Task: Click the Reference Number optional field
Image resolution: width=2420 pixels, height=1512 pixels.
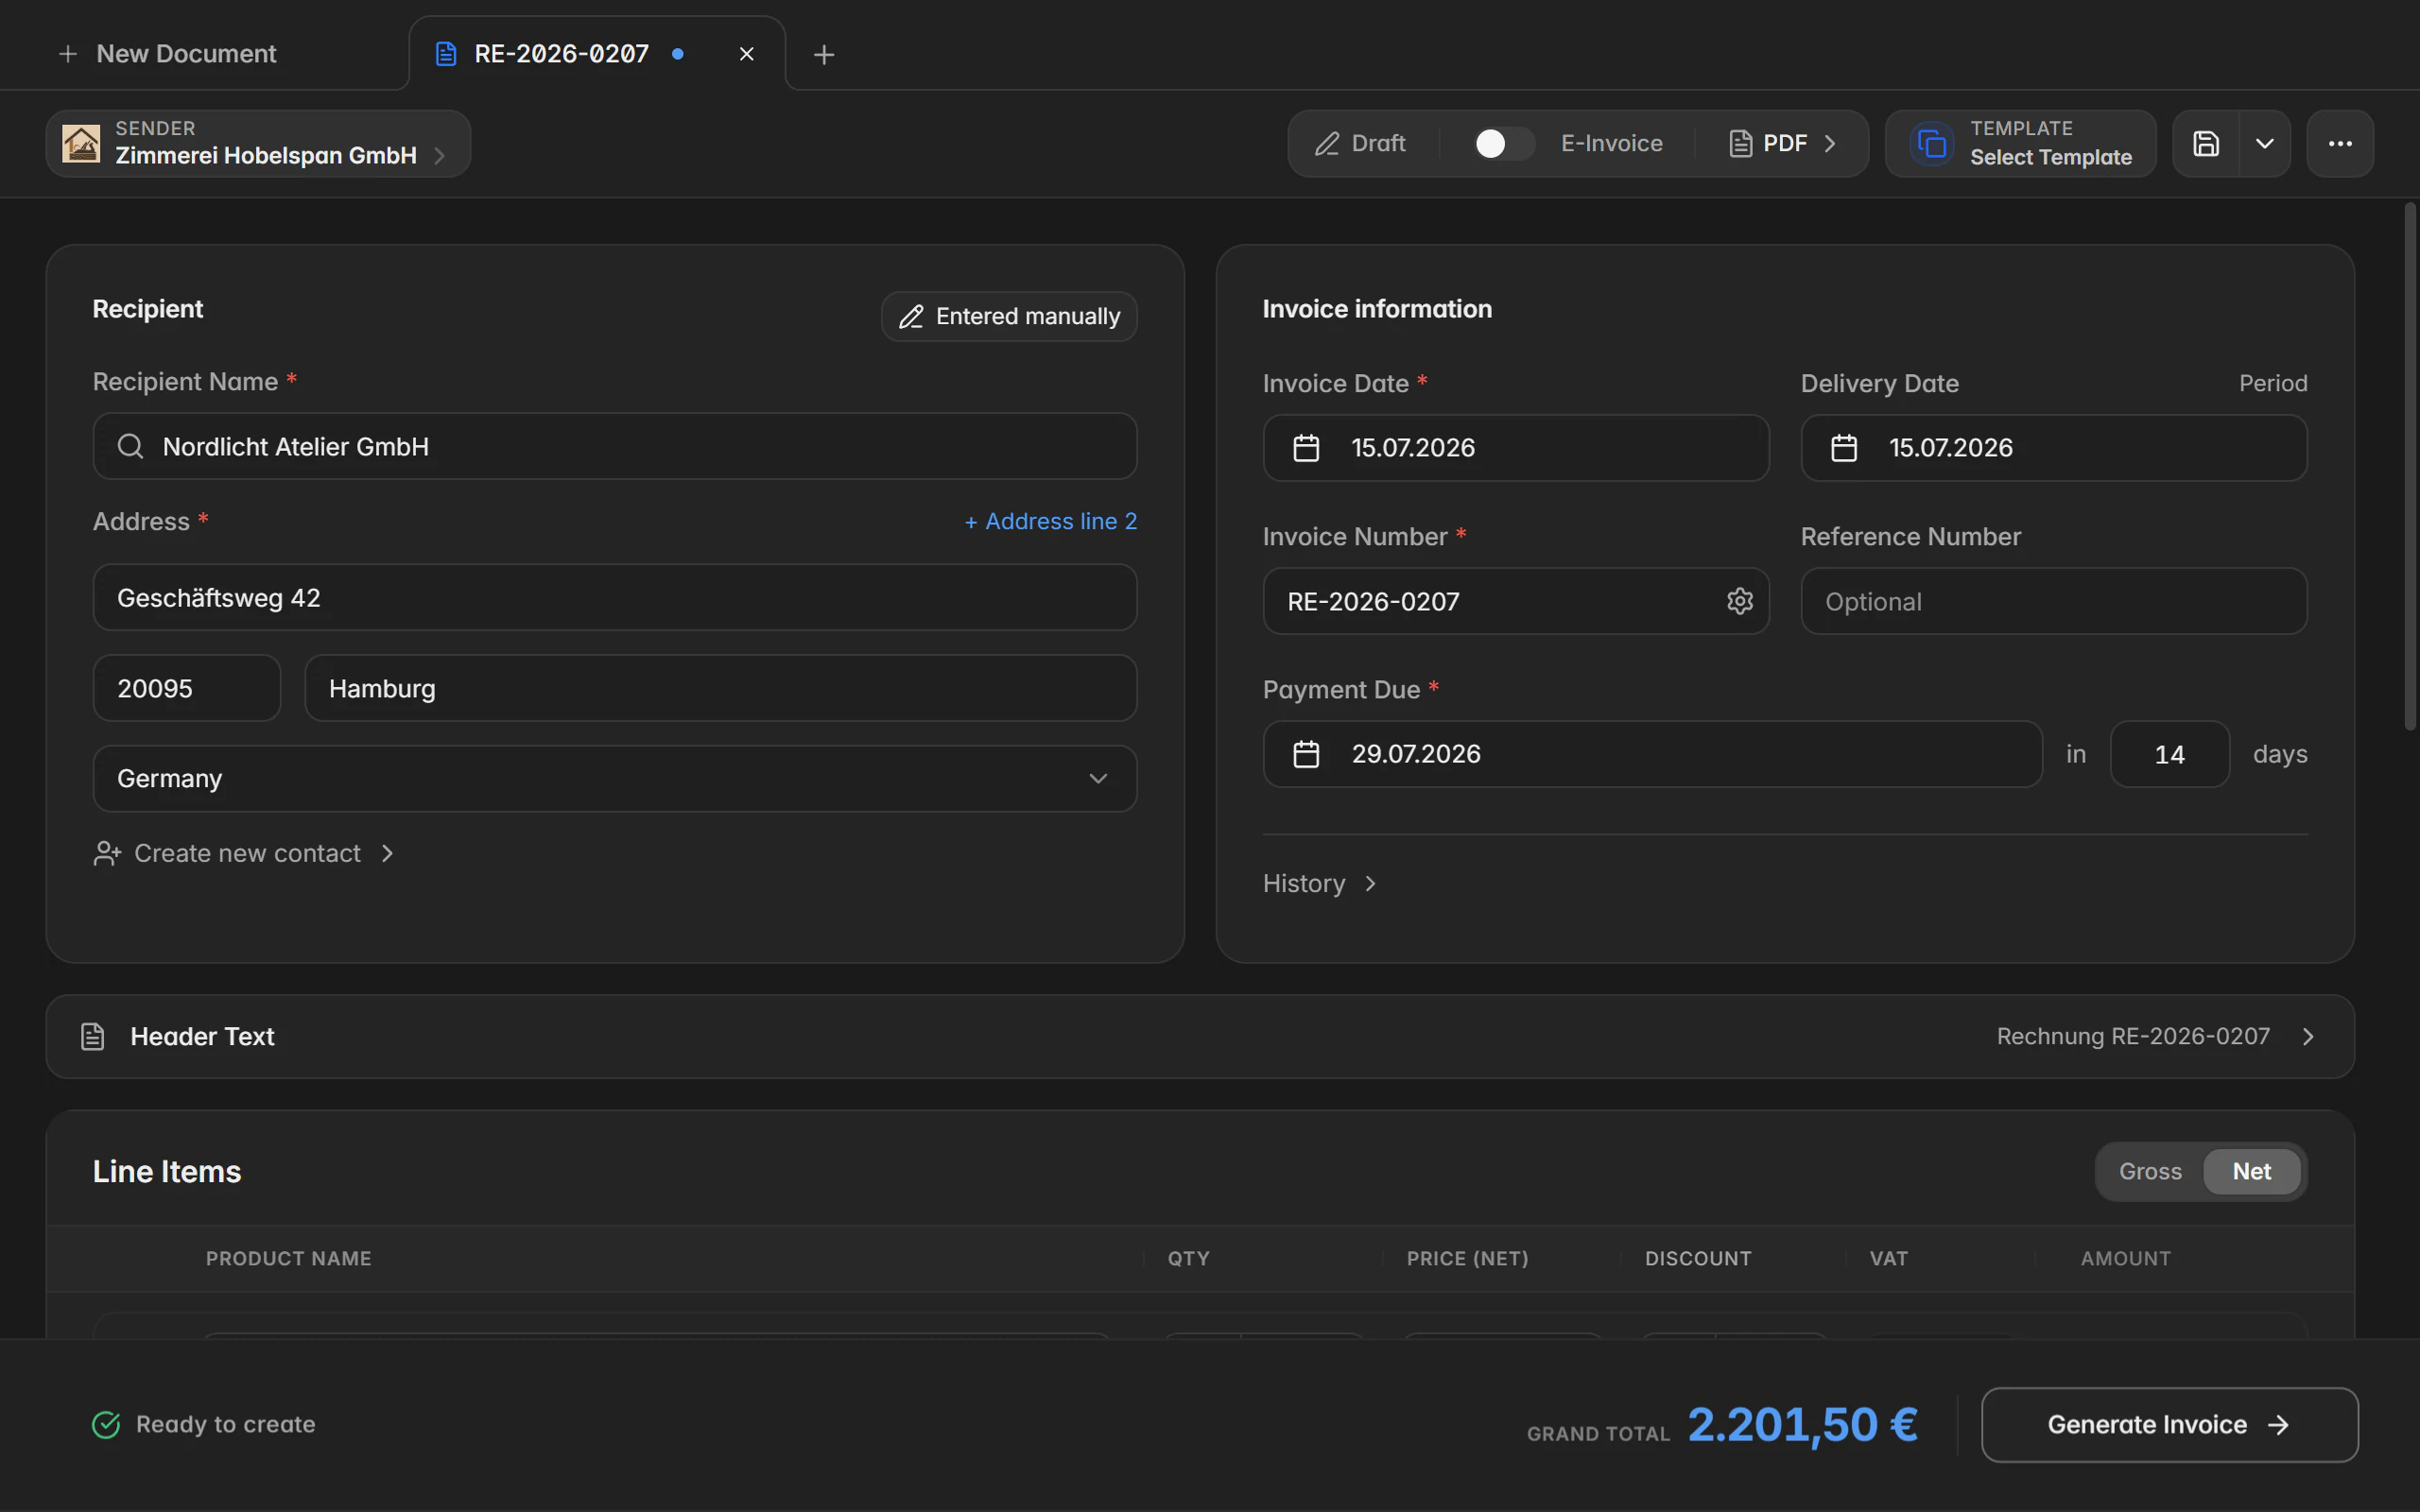Action: pos(2054,601)
